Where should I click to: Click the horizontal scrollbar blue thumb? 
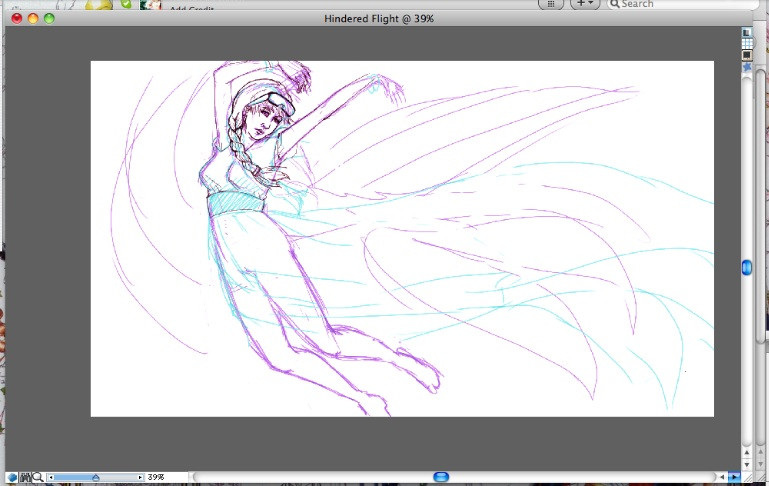441,477
